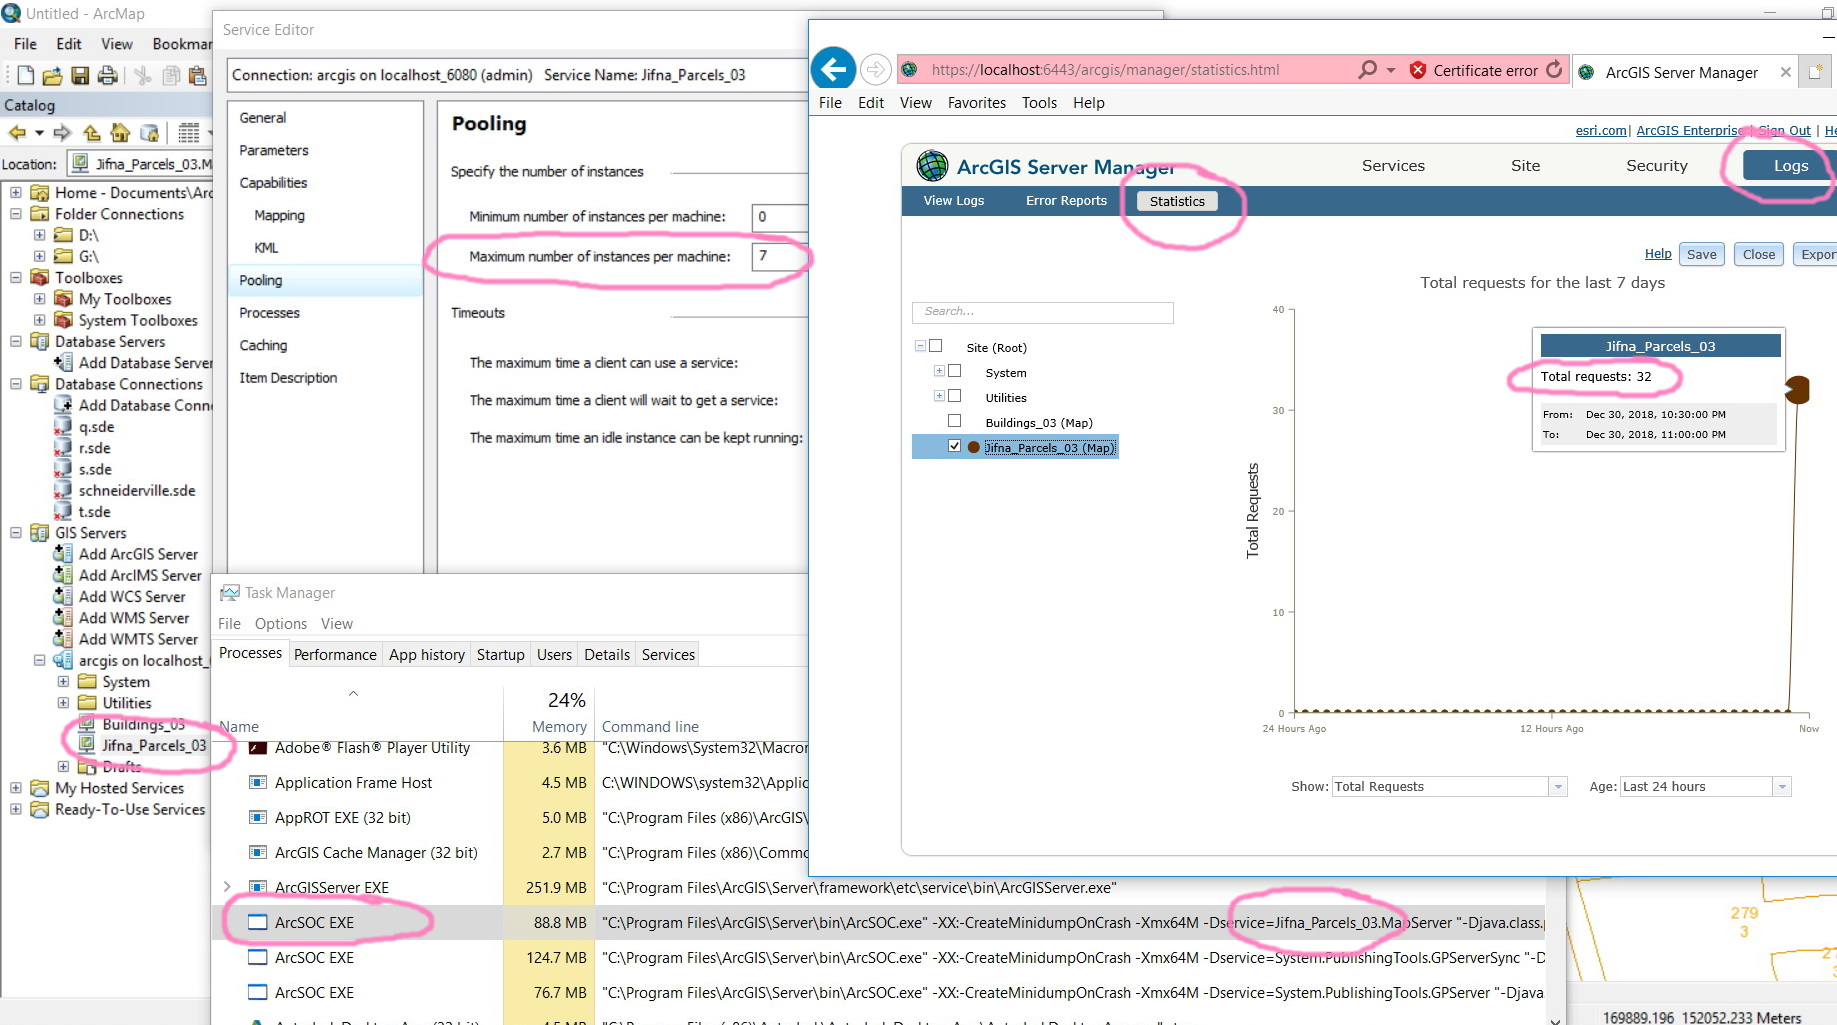This screenshot has width=1837, height=1025.
Task: Toggle the Site (Root) checkbox
Action: click(936, 346)
